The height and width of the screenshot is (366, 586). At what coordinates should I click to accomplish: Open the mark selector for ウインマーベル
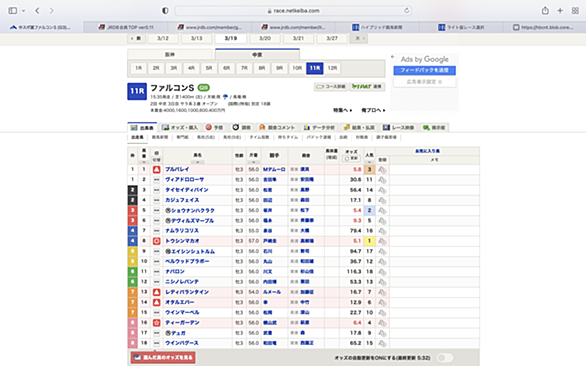(157, 313)
